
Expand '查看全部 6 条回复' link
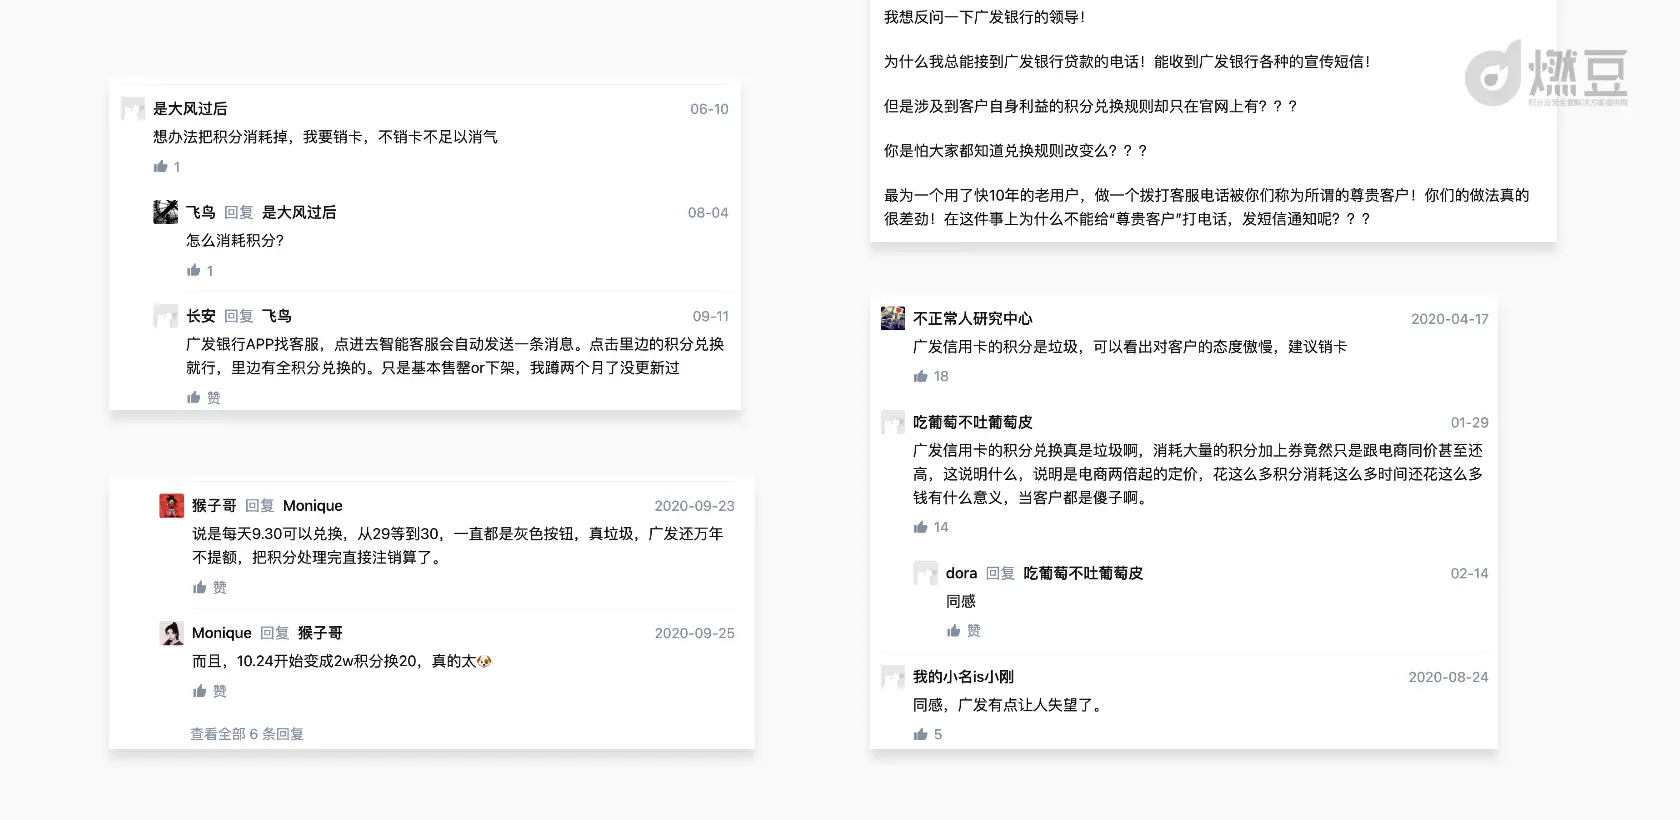(x=247, y=734)
